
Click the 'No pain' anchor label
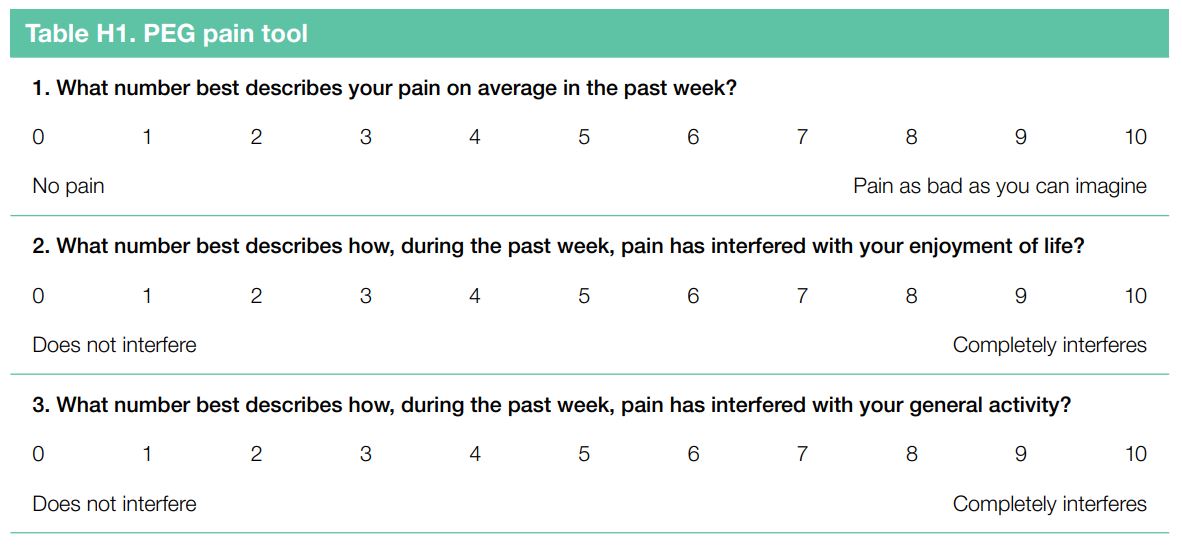coord(68,186)
